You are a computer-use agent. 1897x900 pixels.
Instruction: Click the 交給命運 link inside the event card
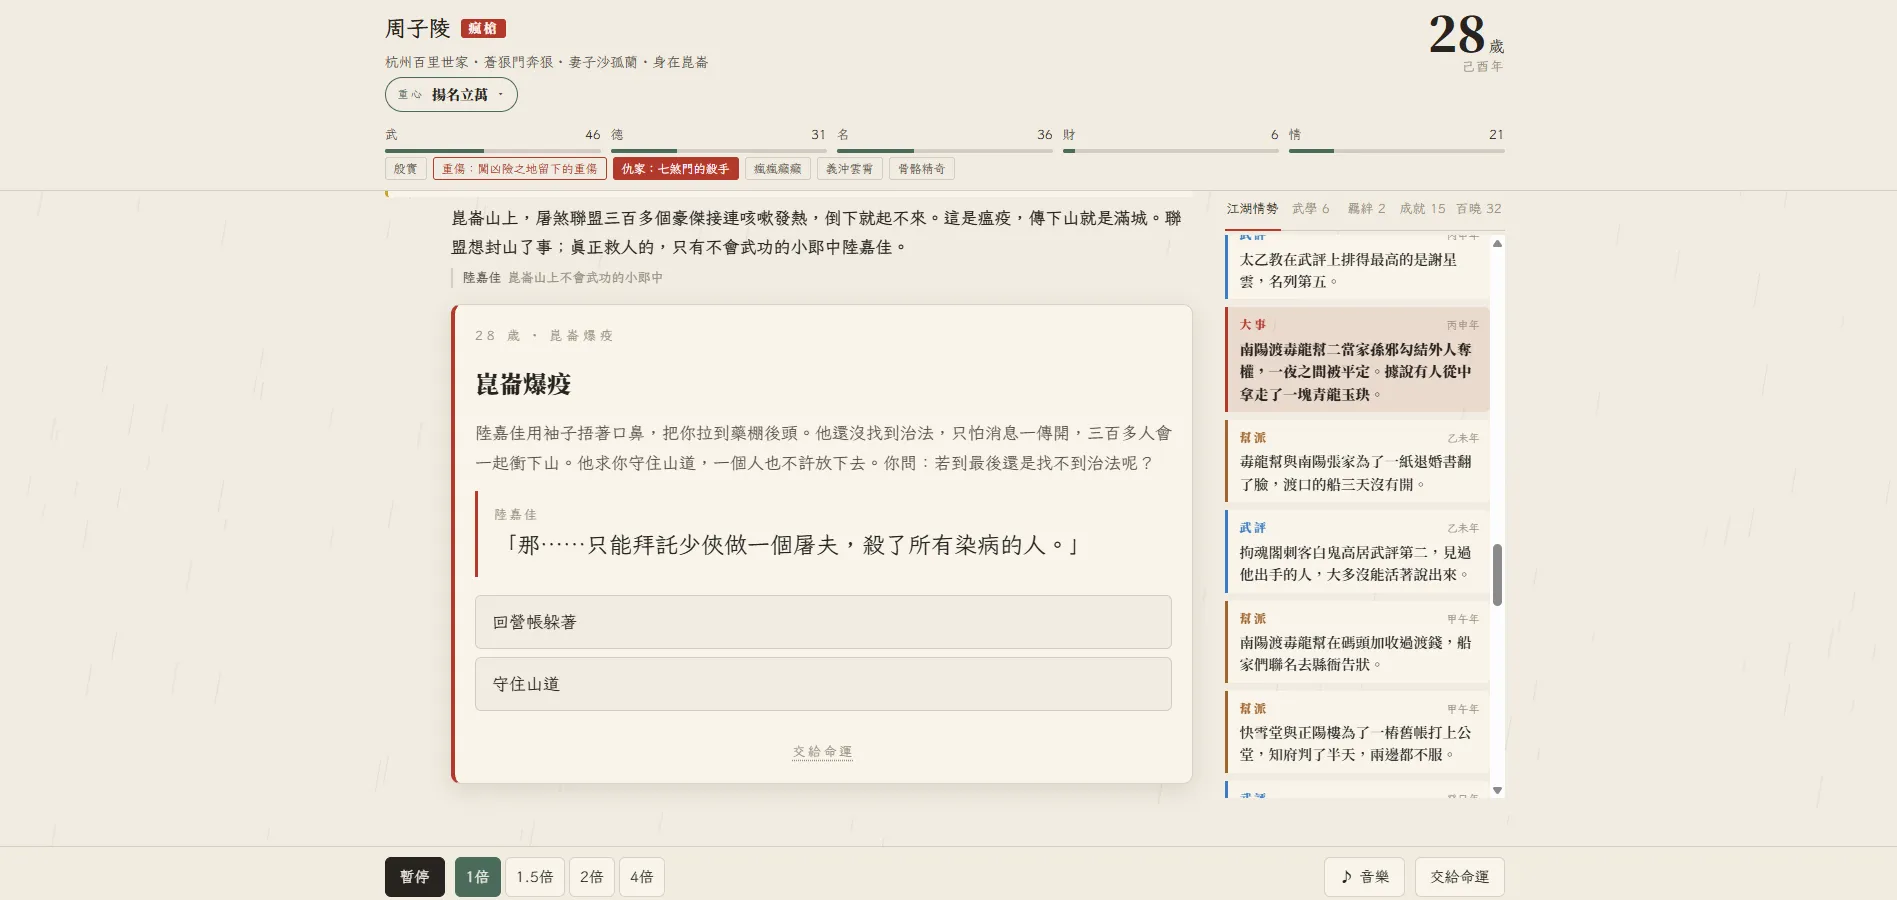pos(823,752)
